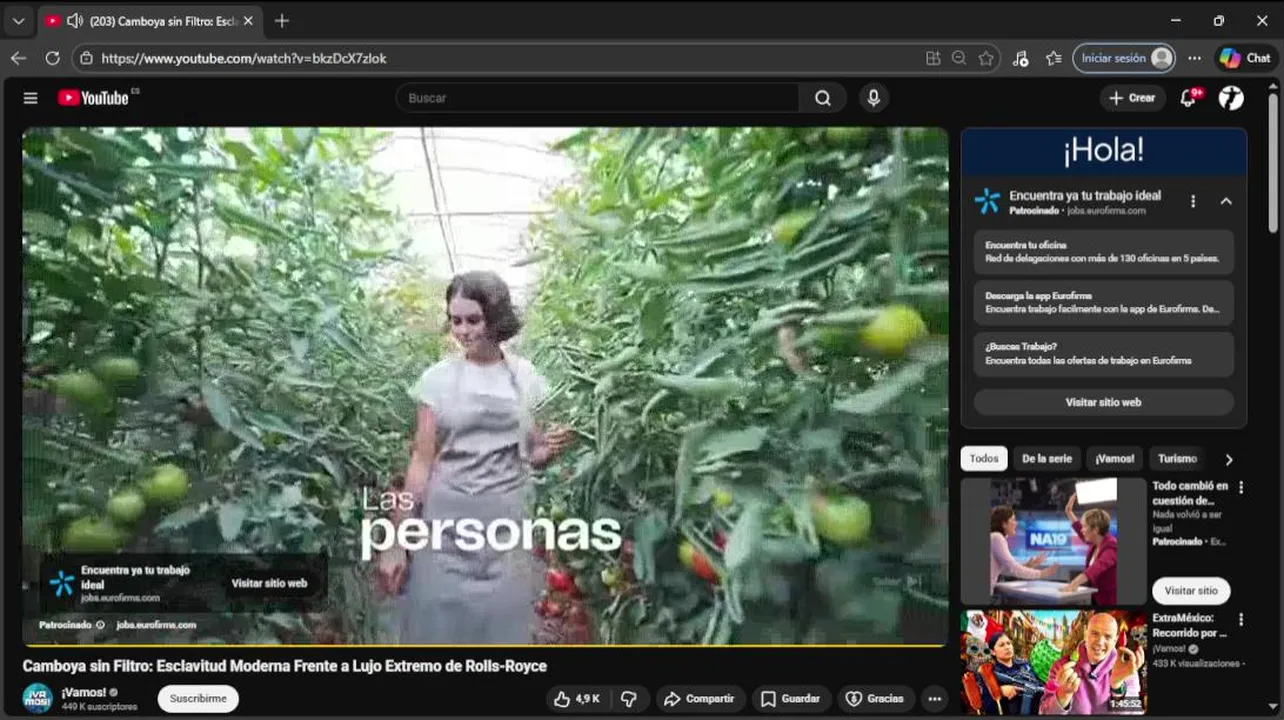Viewport: 1284px width, 720px height.
Task: Select the ¡Vamos! filter chip
Action: 1114,458
